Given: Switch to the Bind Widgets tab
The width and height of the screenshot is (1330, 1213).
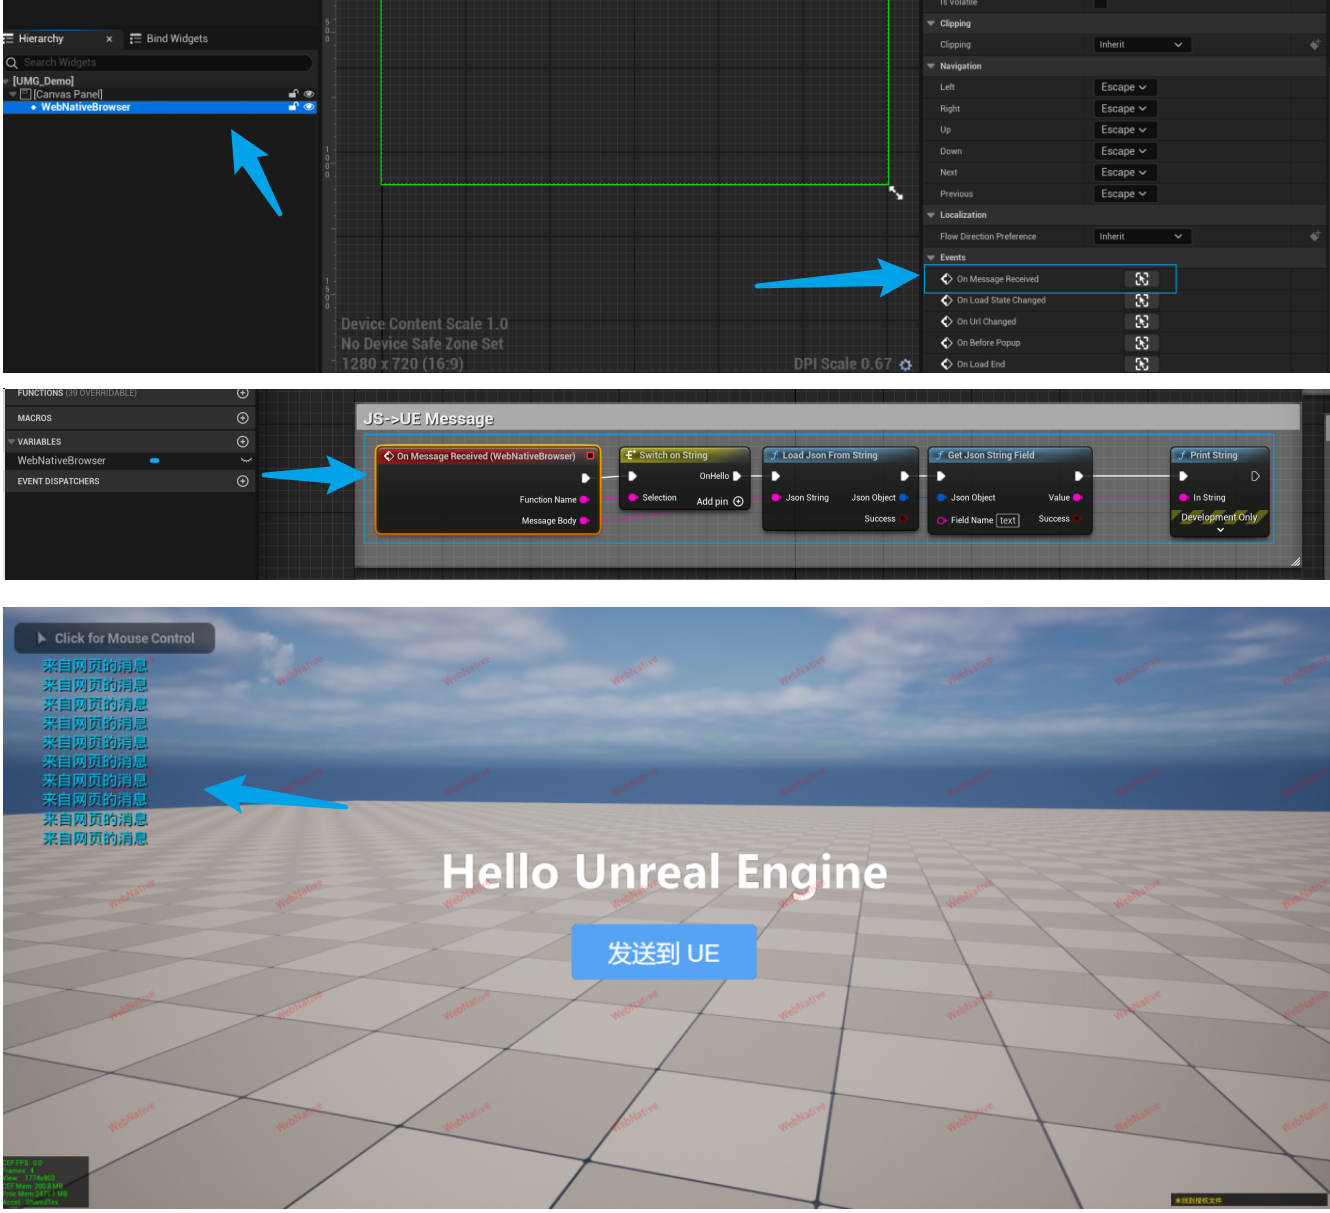Looking at the screenshot, I should coord(169,39).
